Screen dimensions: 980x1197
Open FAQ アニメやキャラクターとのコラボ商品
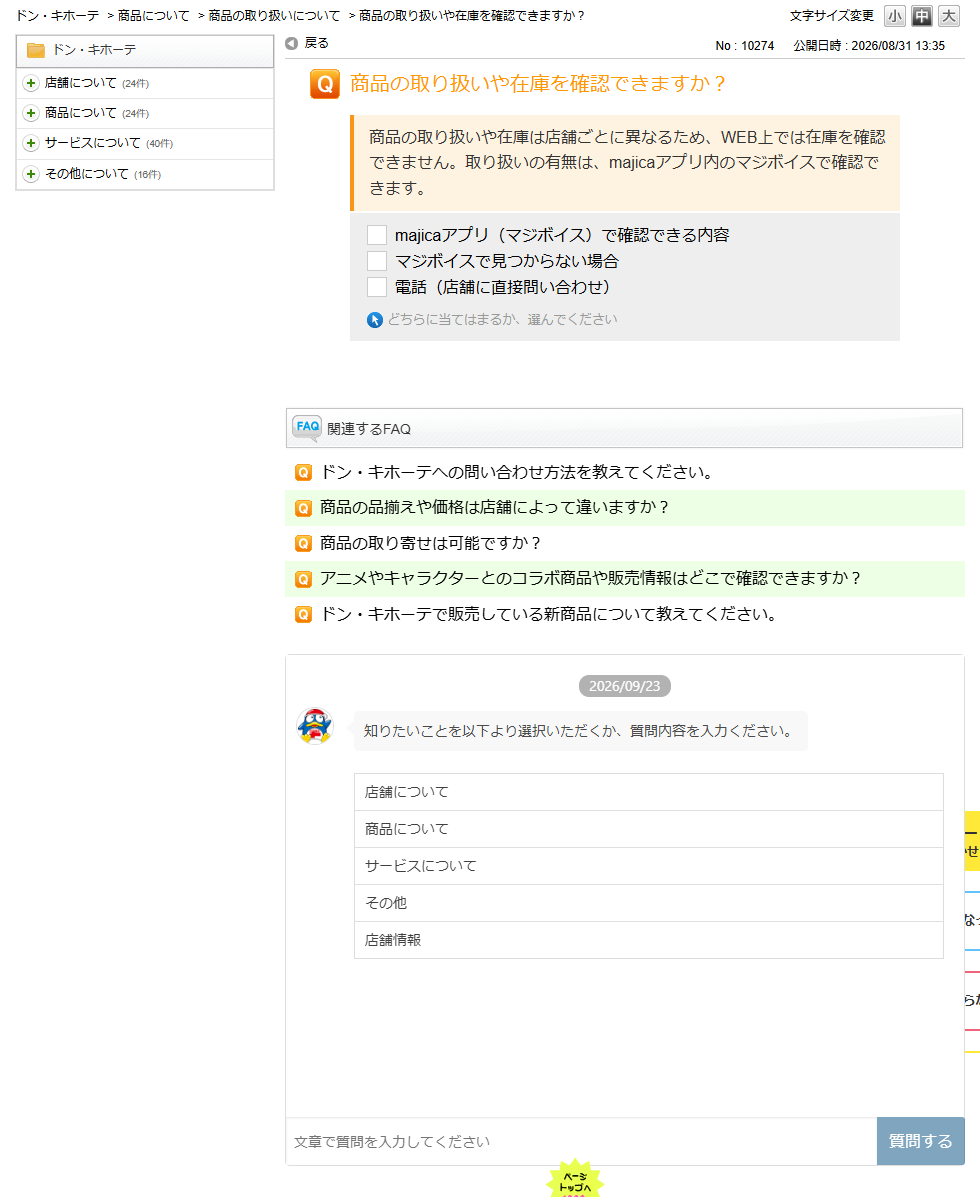click(x=590, y=579)
